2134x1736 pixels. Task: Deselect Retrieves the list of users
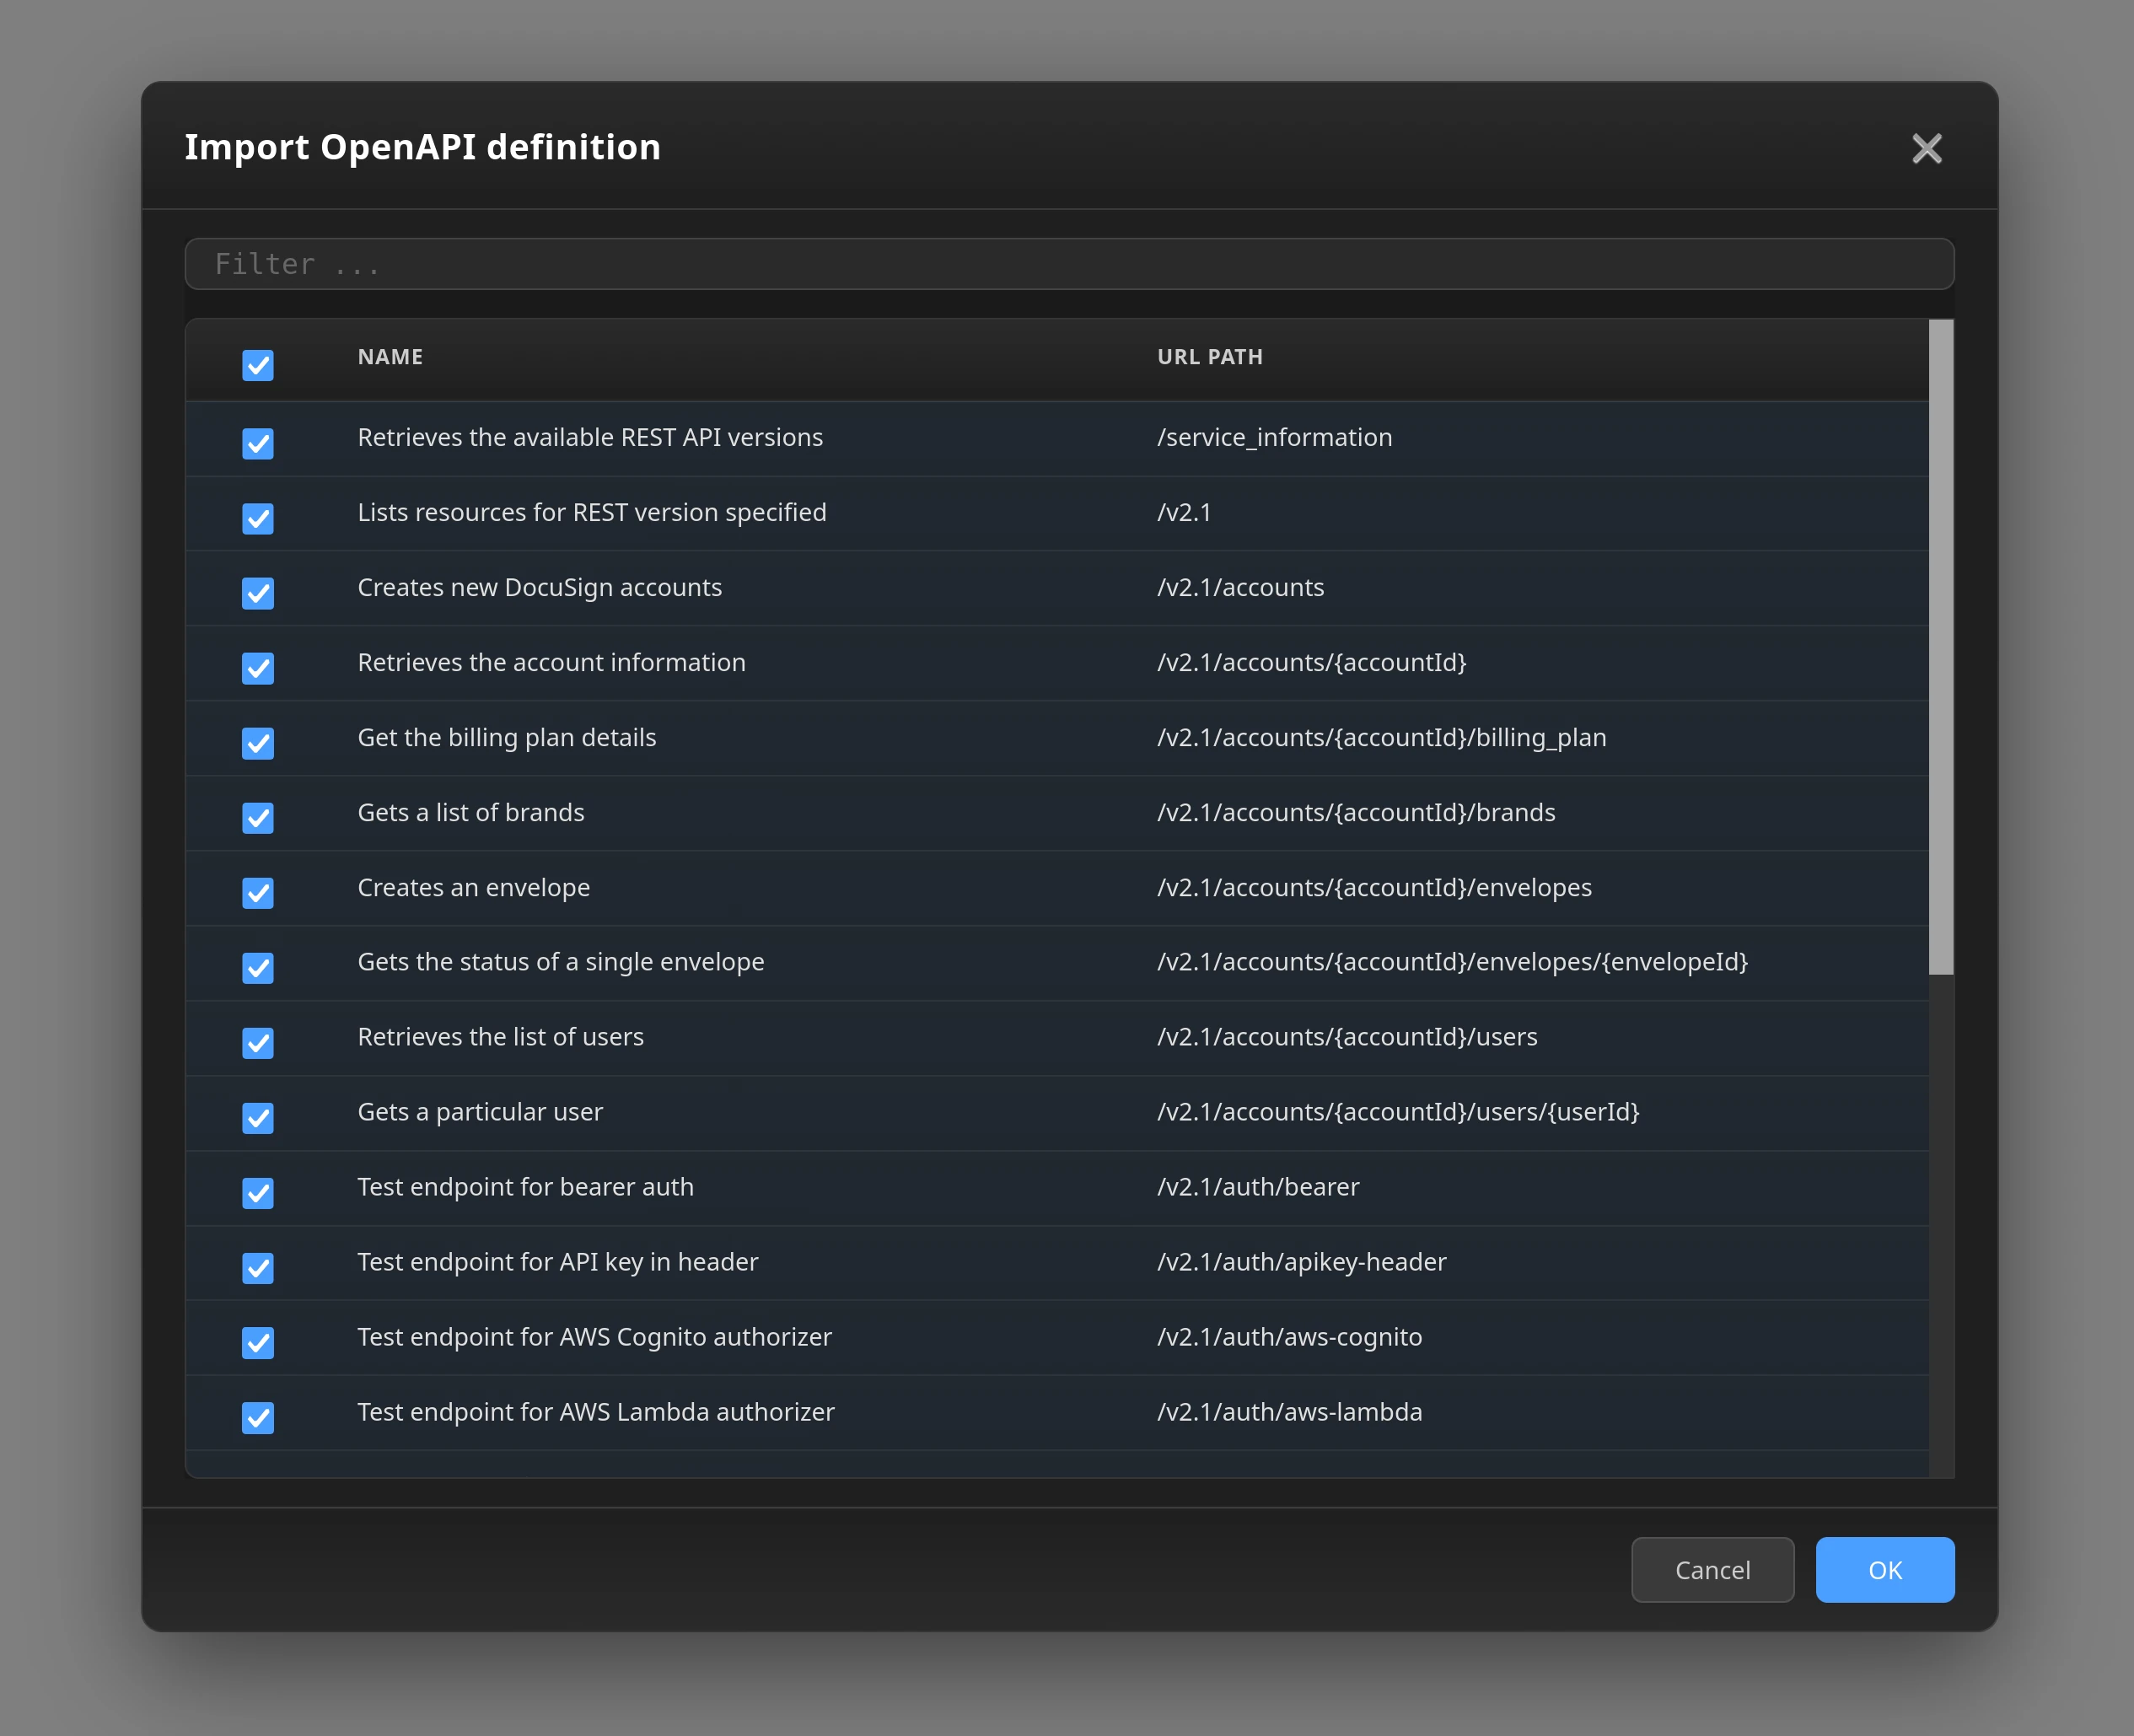coord(258,1043)
